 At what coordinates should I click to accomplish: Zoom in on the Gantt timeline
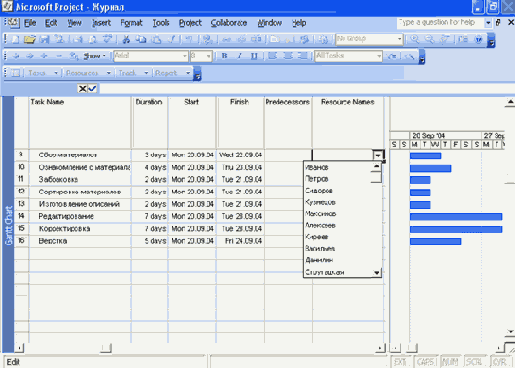pos(415,39)
